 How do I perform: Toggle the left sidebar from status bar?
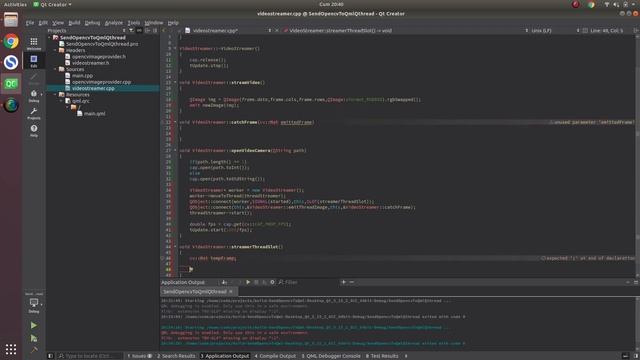[50, 356]
